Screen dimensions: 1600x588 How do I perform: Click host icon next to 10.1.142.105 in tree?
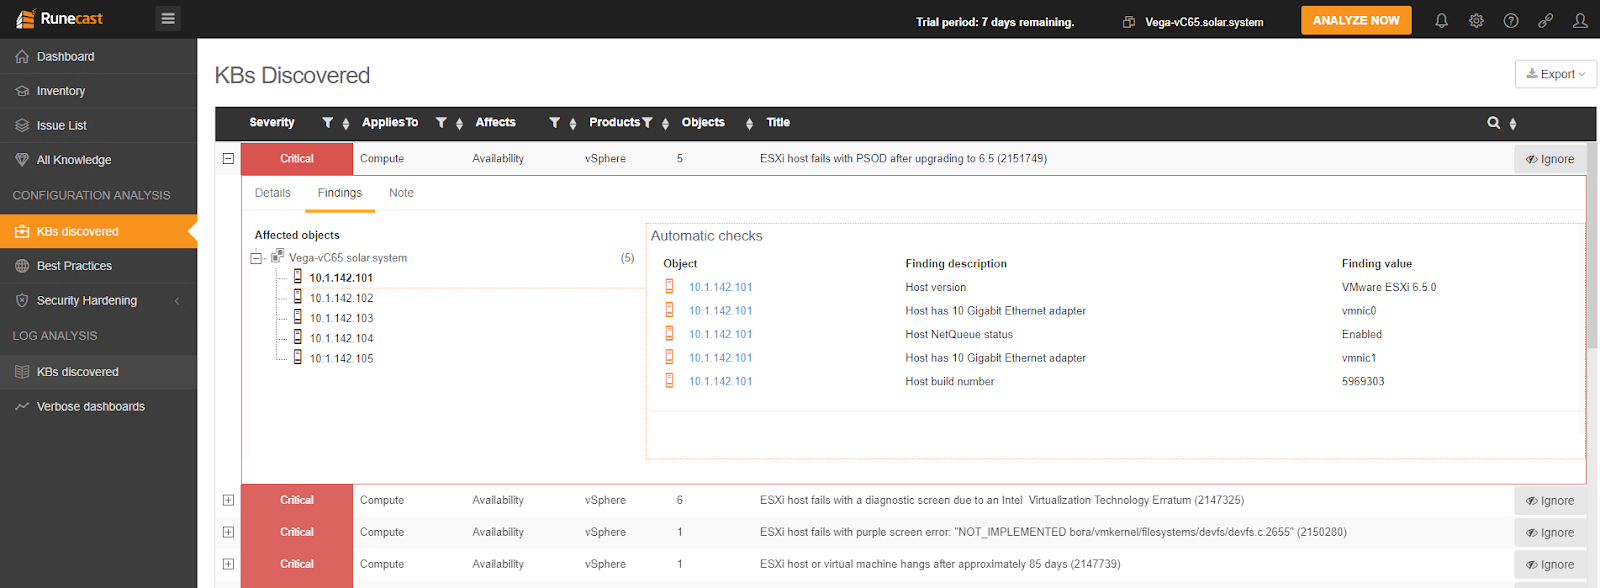pos(297,357)
